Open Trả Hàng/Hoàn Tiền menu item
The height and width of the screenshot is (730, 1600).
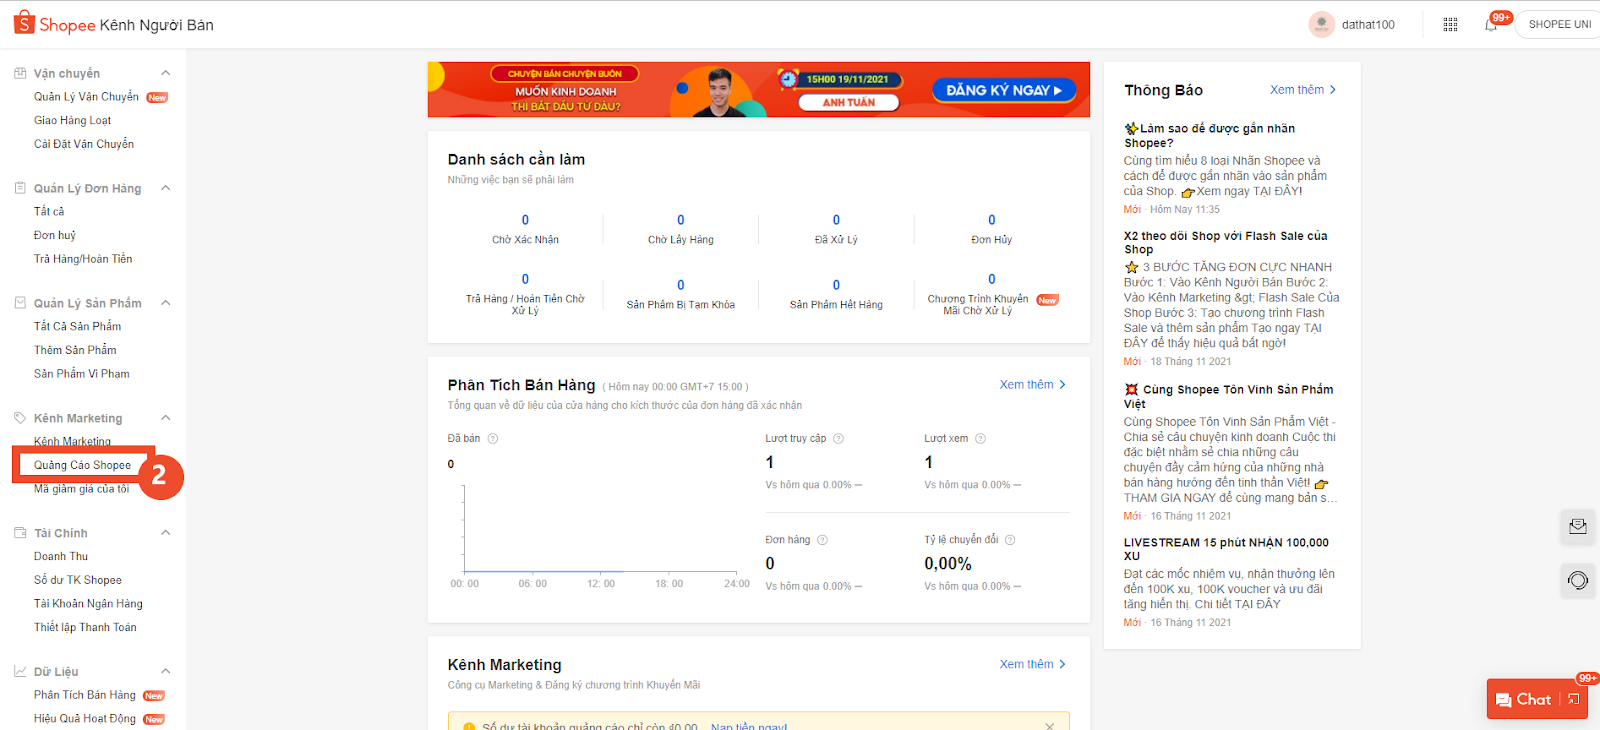[x=83, y=259]
